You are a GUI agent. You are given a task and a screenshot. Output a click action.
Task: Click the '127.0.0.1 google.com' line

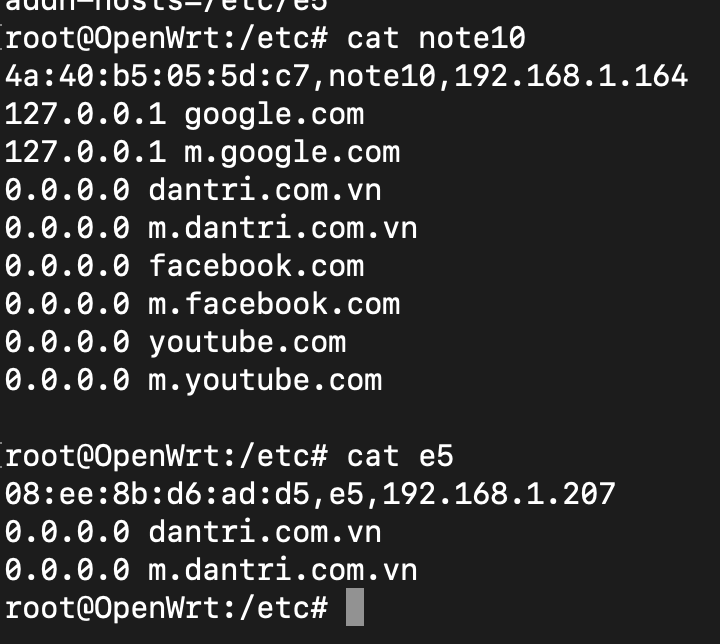(185, 114)
